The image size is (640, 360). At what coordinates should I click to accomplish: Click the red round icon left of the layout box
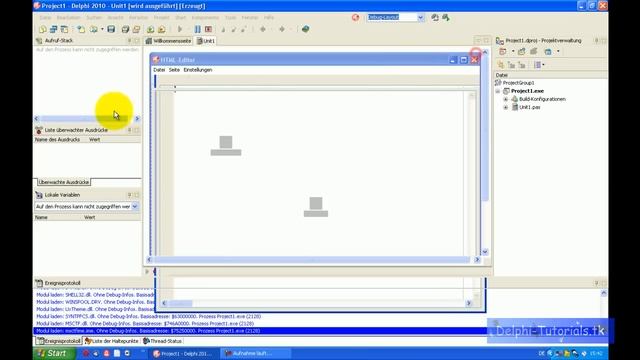point(356,17)
